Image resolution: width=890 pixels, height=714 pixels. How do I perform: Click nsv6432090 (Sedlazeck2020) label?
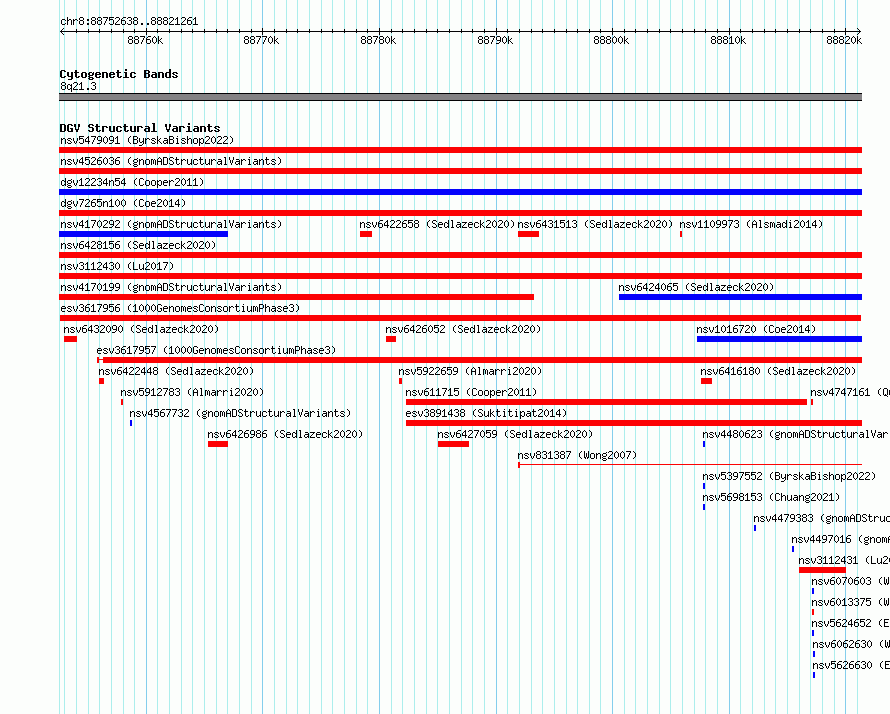click(x=141, y=329)
